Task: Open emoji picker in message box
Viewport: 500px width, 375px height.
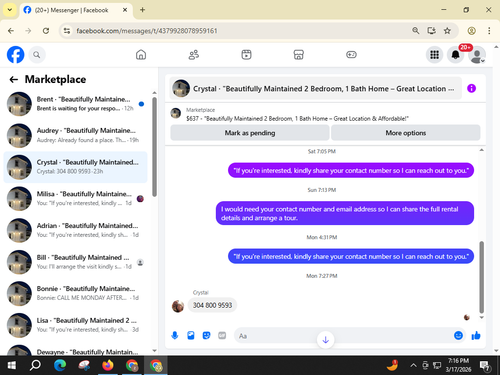Action: click(459, 335)
